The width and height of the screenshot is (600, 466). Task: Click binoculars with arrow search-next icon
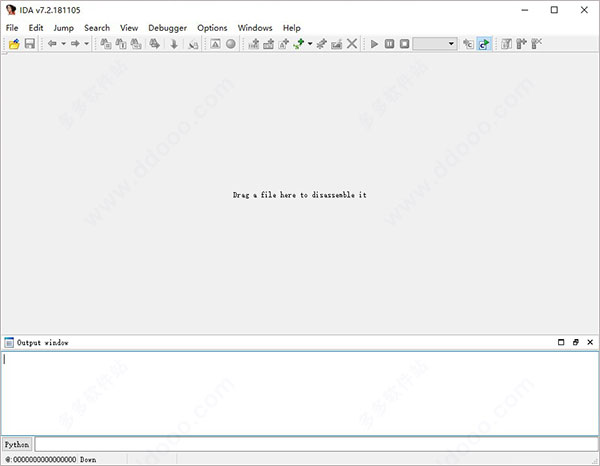155,44
